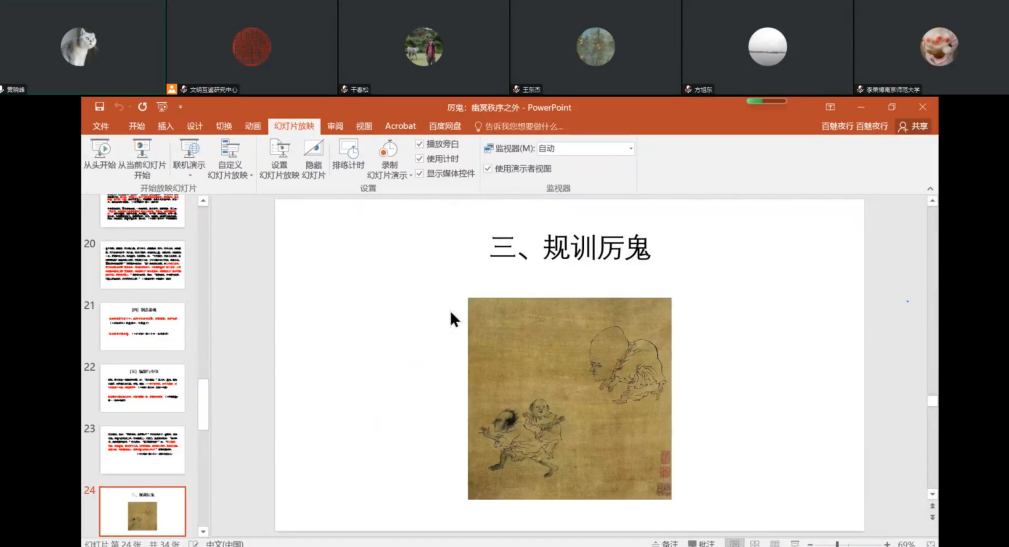Click the slide panel scroll-down arrow
The image size is (1009, 547).
[x=203, y=532]
